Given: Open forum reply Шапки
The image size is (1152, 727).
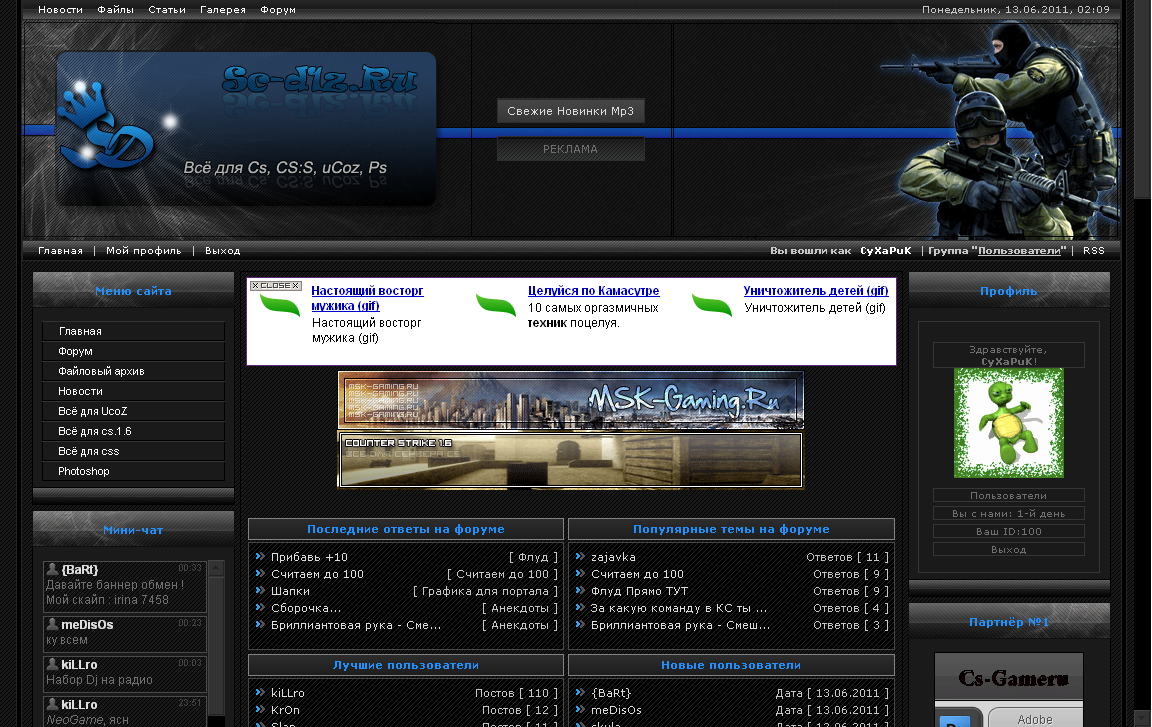Looking at the screenshot, I should 290,590.
